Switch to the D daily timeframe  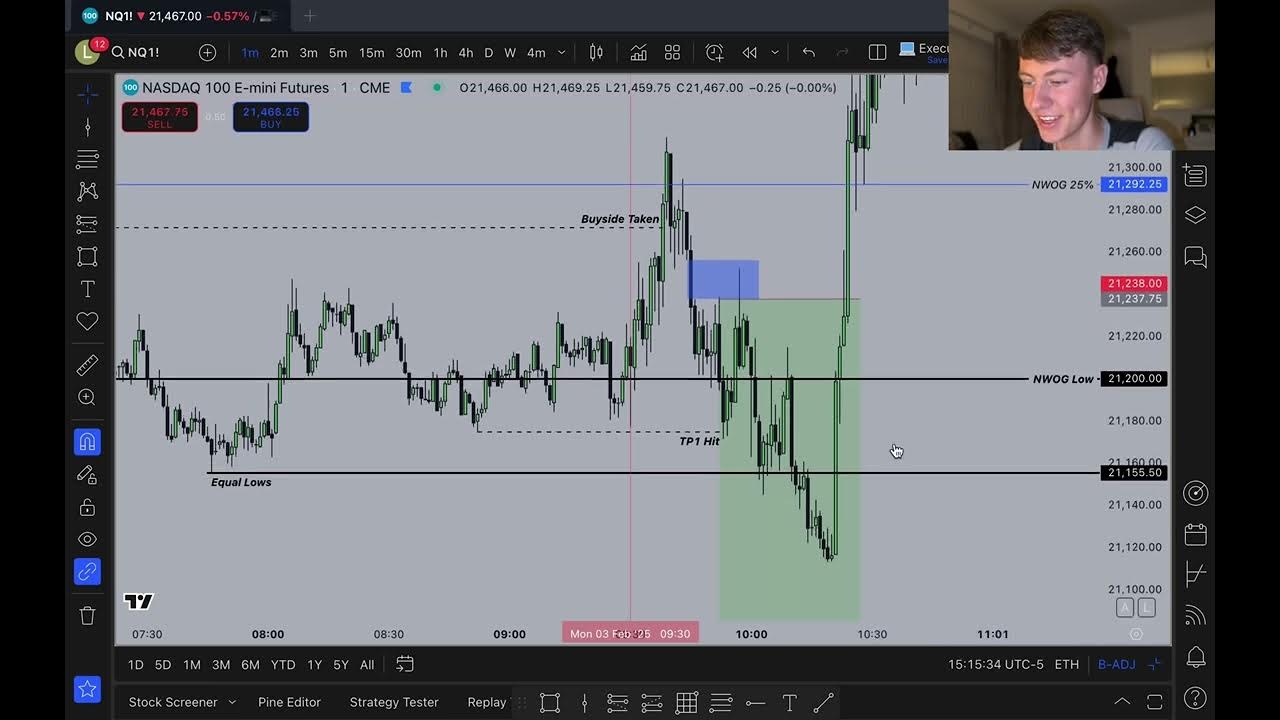point(488,52)
